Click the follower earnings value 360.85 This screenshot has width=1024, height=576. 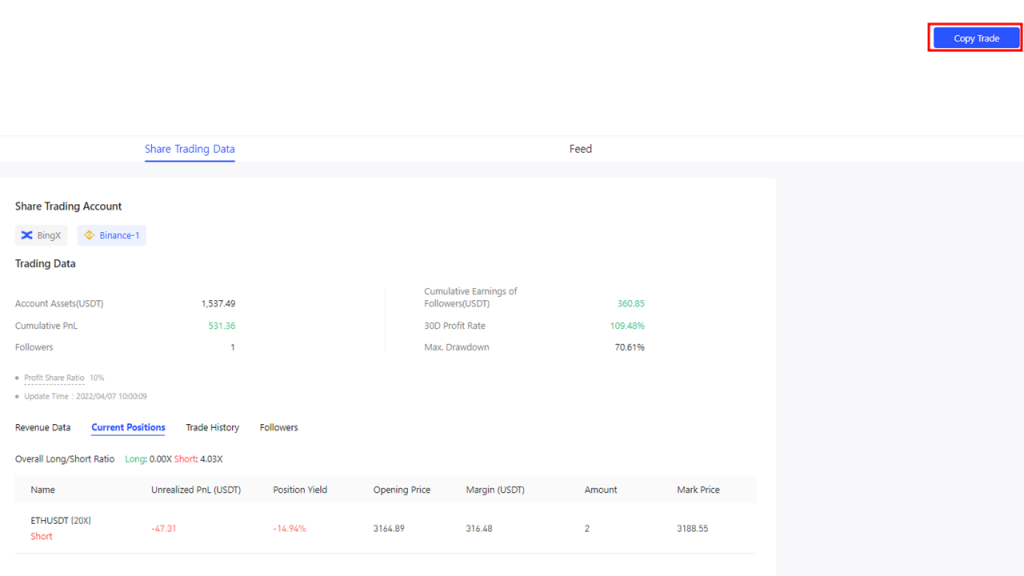coord(631,303)
